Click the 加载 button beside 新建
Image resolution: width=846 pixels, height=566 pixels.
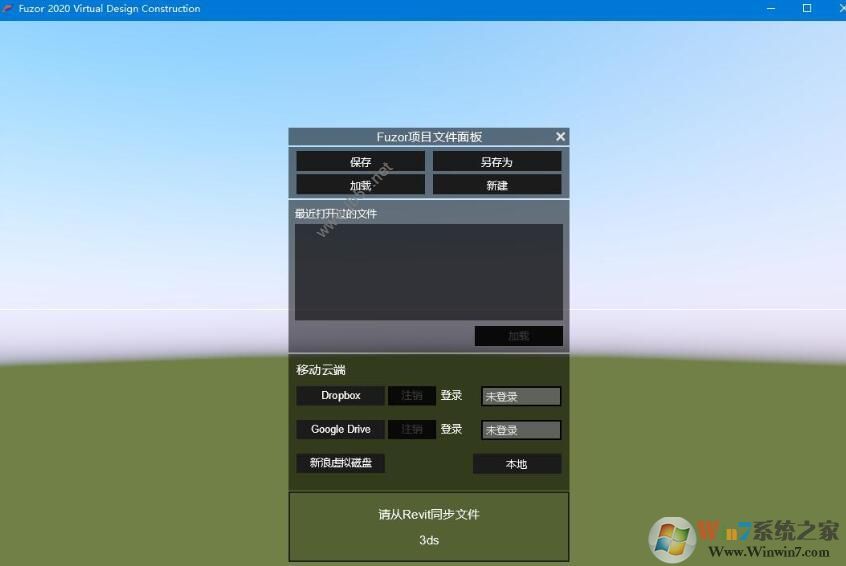tap(360, 185)
